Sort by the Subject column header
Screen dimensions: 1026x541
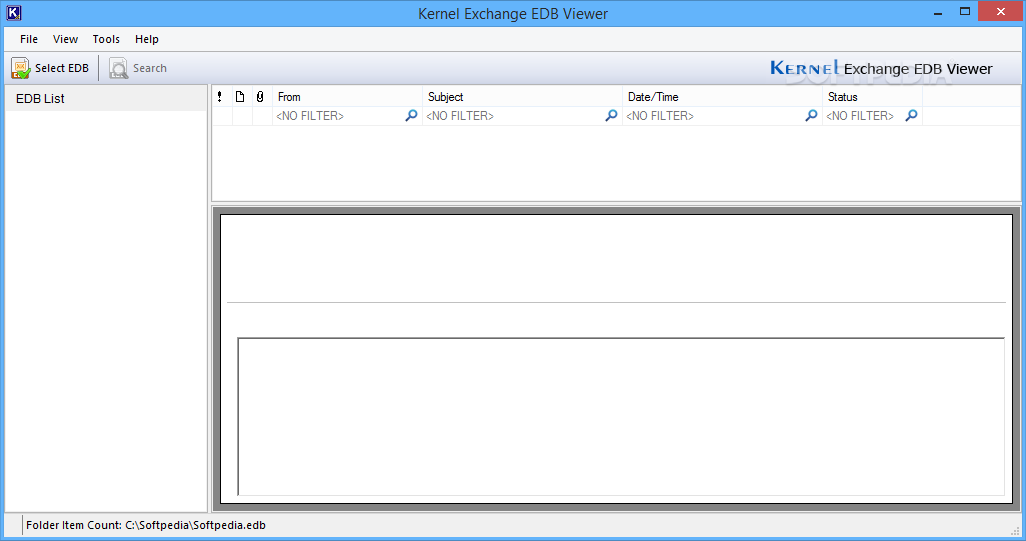click(522, 97)
